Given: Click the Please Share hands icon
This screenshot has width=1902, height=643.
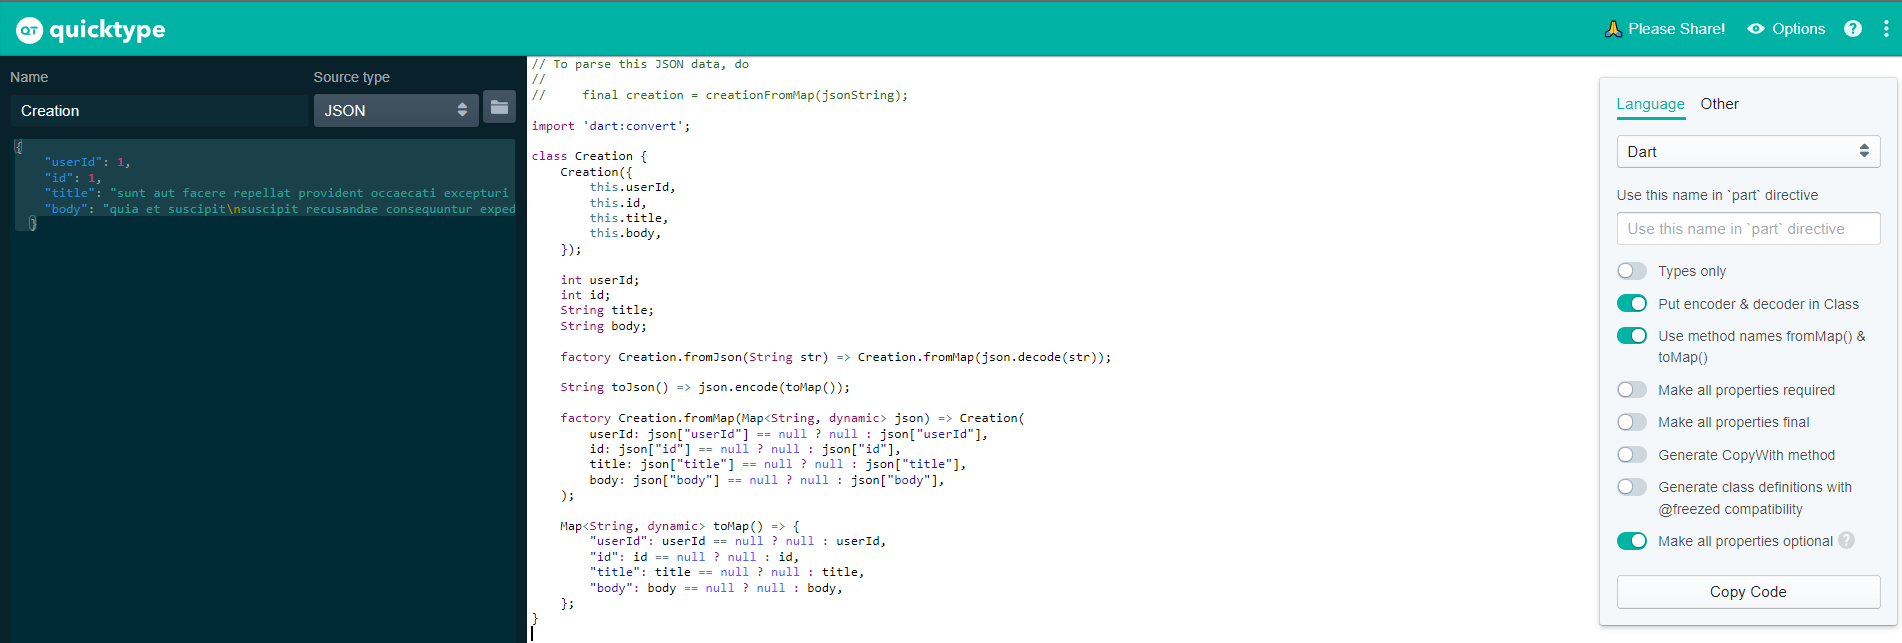Looking at the screenshot, I should (1613, 29).
